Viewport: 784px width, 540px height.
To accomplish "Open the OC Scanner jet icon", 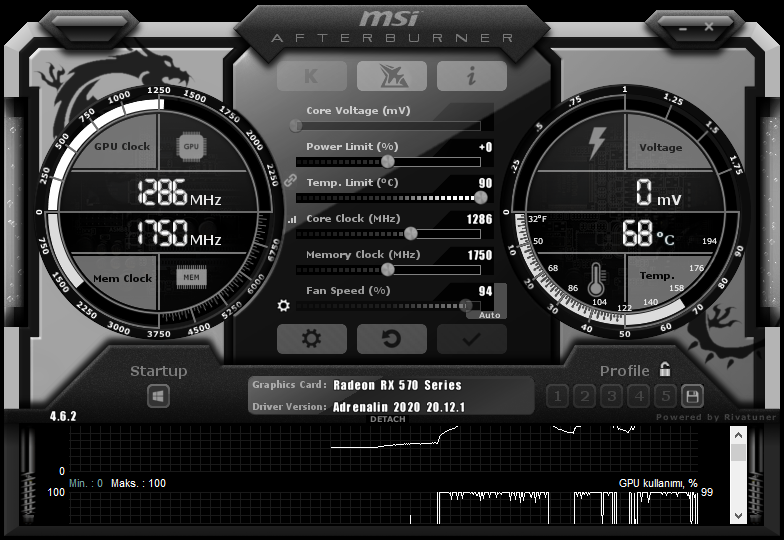I will (x=392, y=76).
